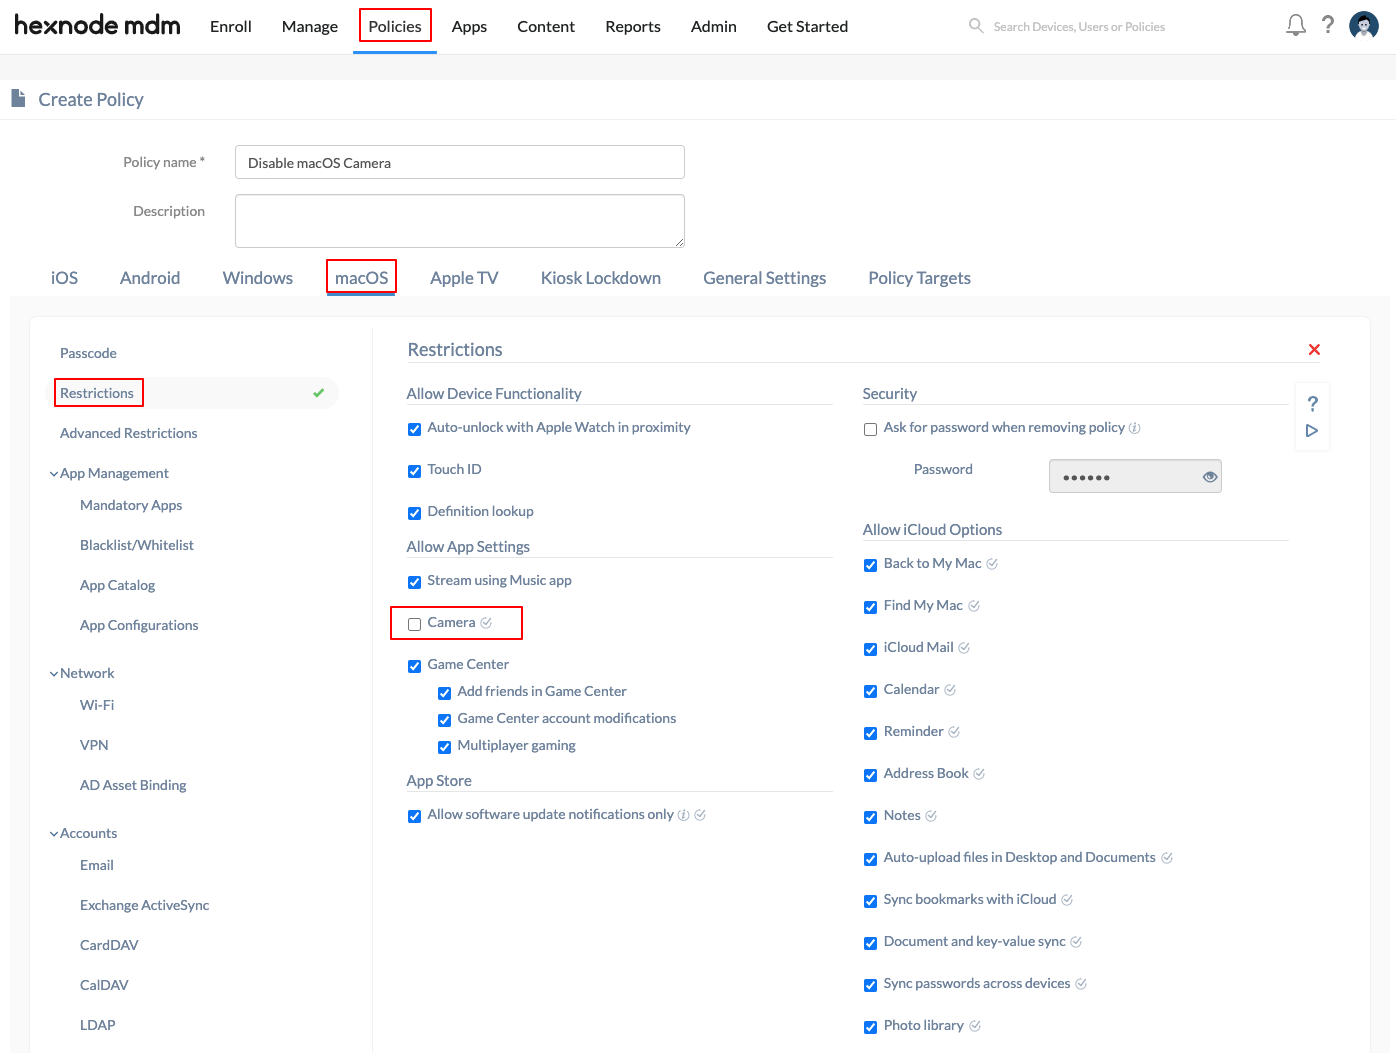
Task: Enable the Camera checkbox
Action: pyautogui.click(x=414, y=624)
